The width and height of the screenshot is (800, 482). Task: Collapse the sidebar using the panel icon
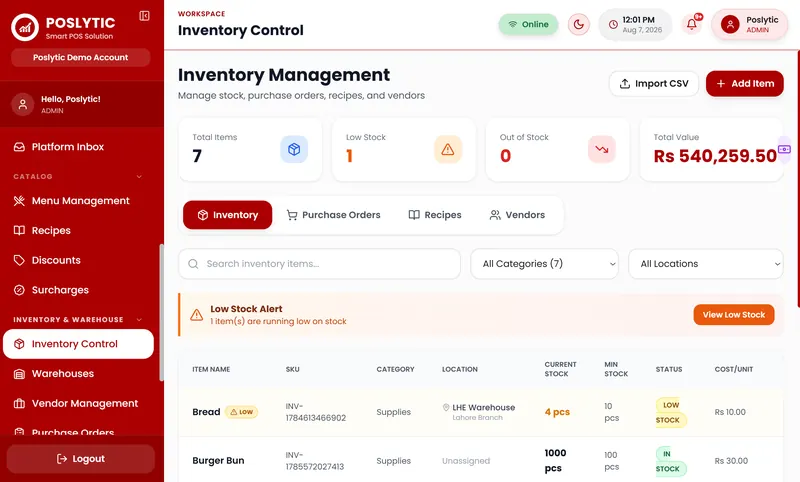coord(144,16)
